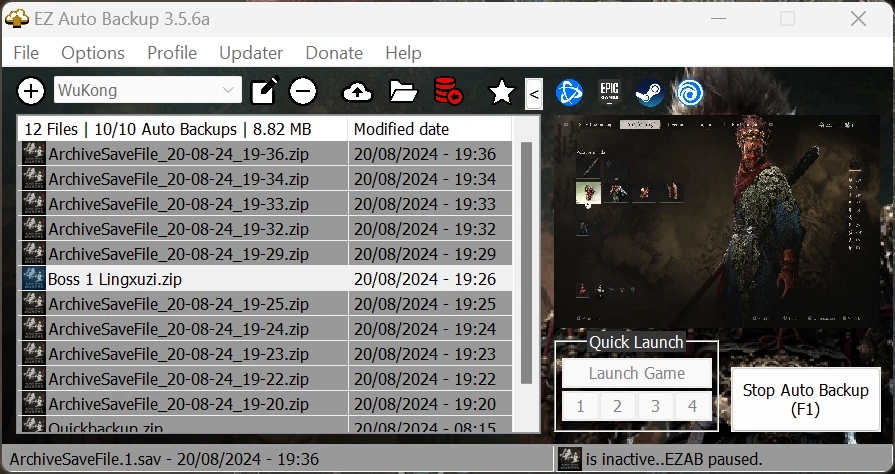Open the Profile menu

172,53
